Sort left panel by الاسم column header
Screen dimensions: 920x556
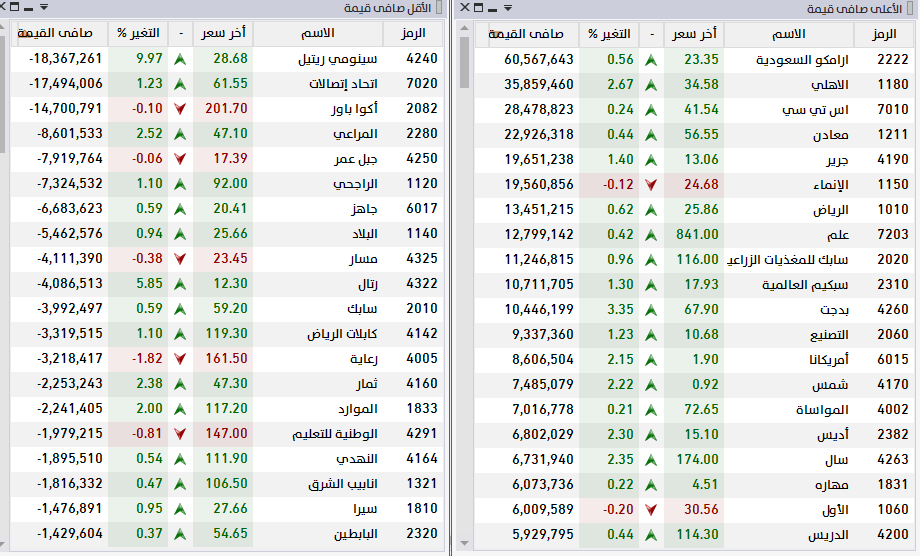(x=318, y=33)
